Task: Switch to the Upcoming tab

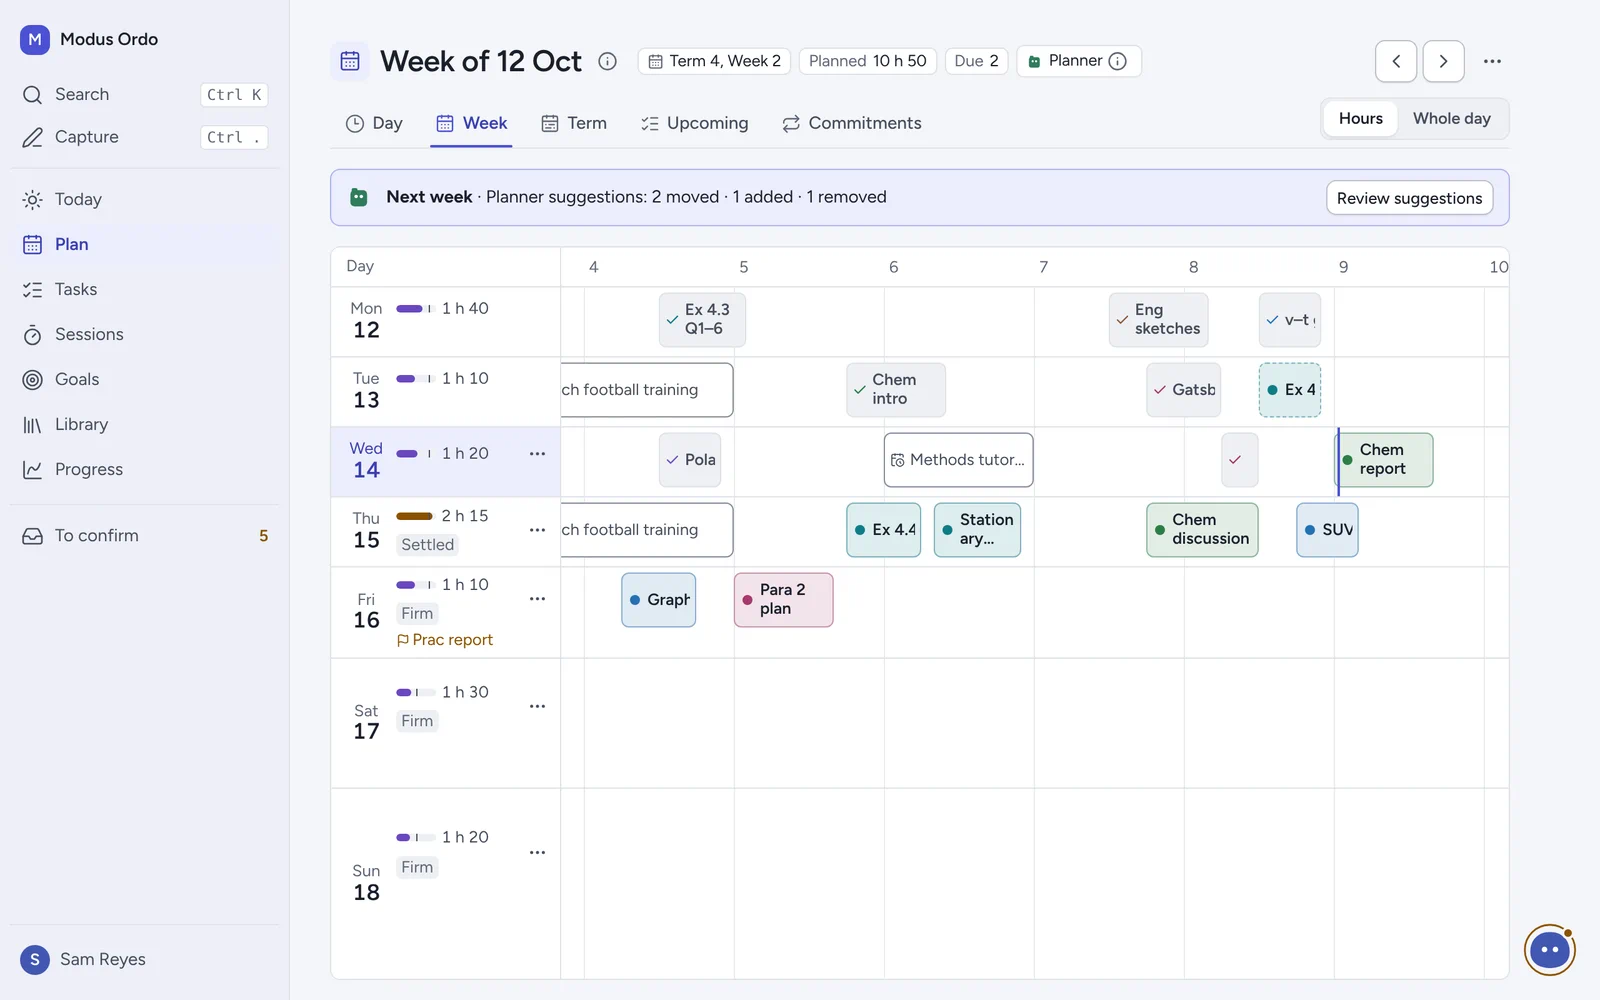Action: pyautogui.click(x=695, y=124)
